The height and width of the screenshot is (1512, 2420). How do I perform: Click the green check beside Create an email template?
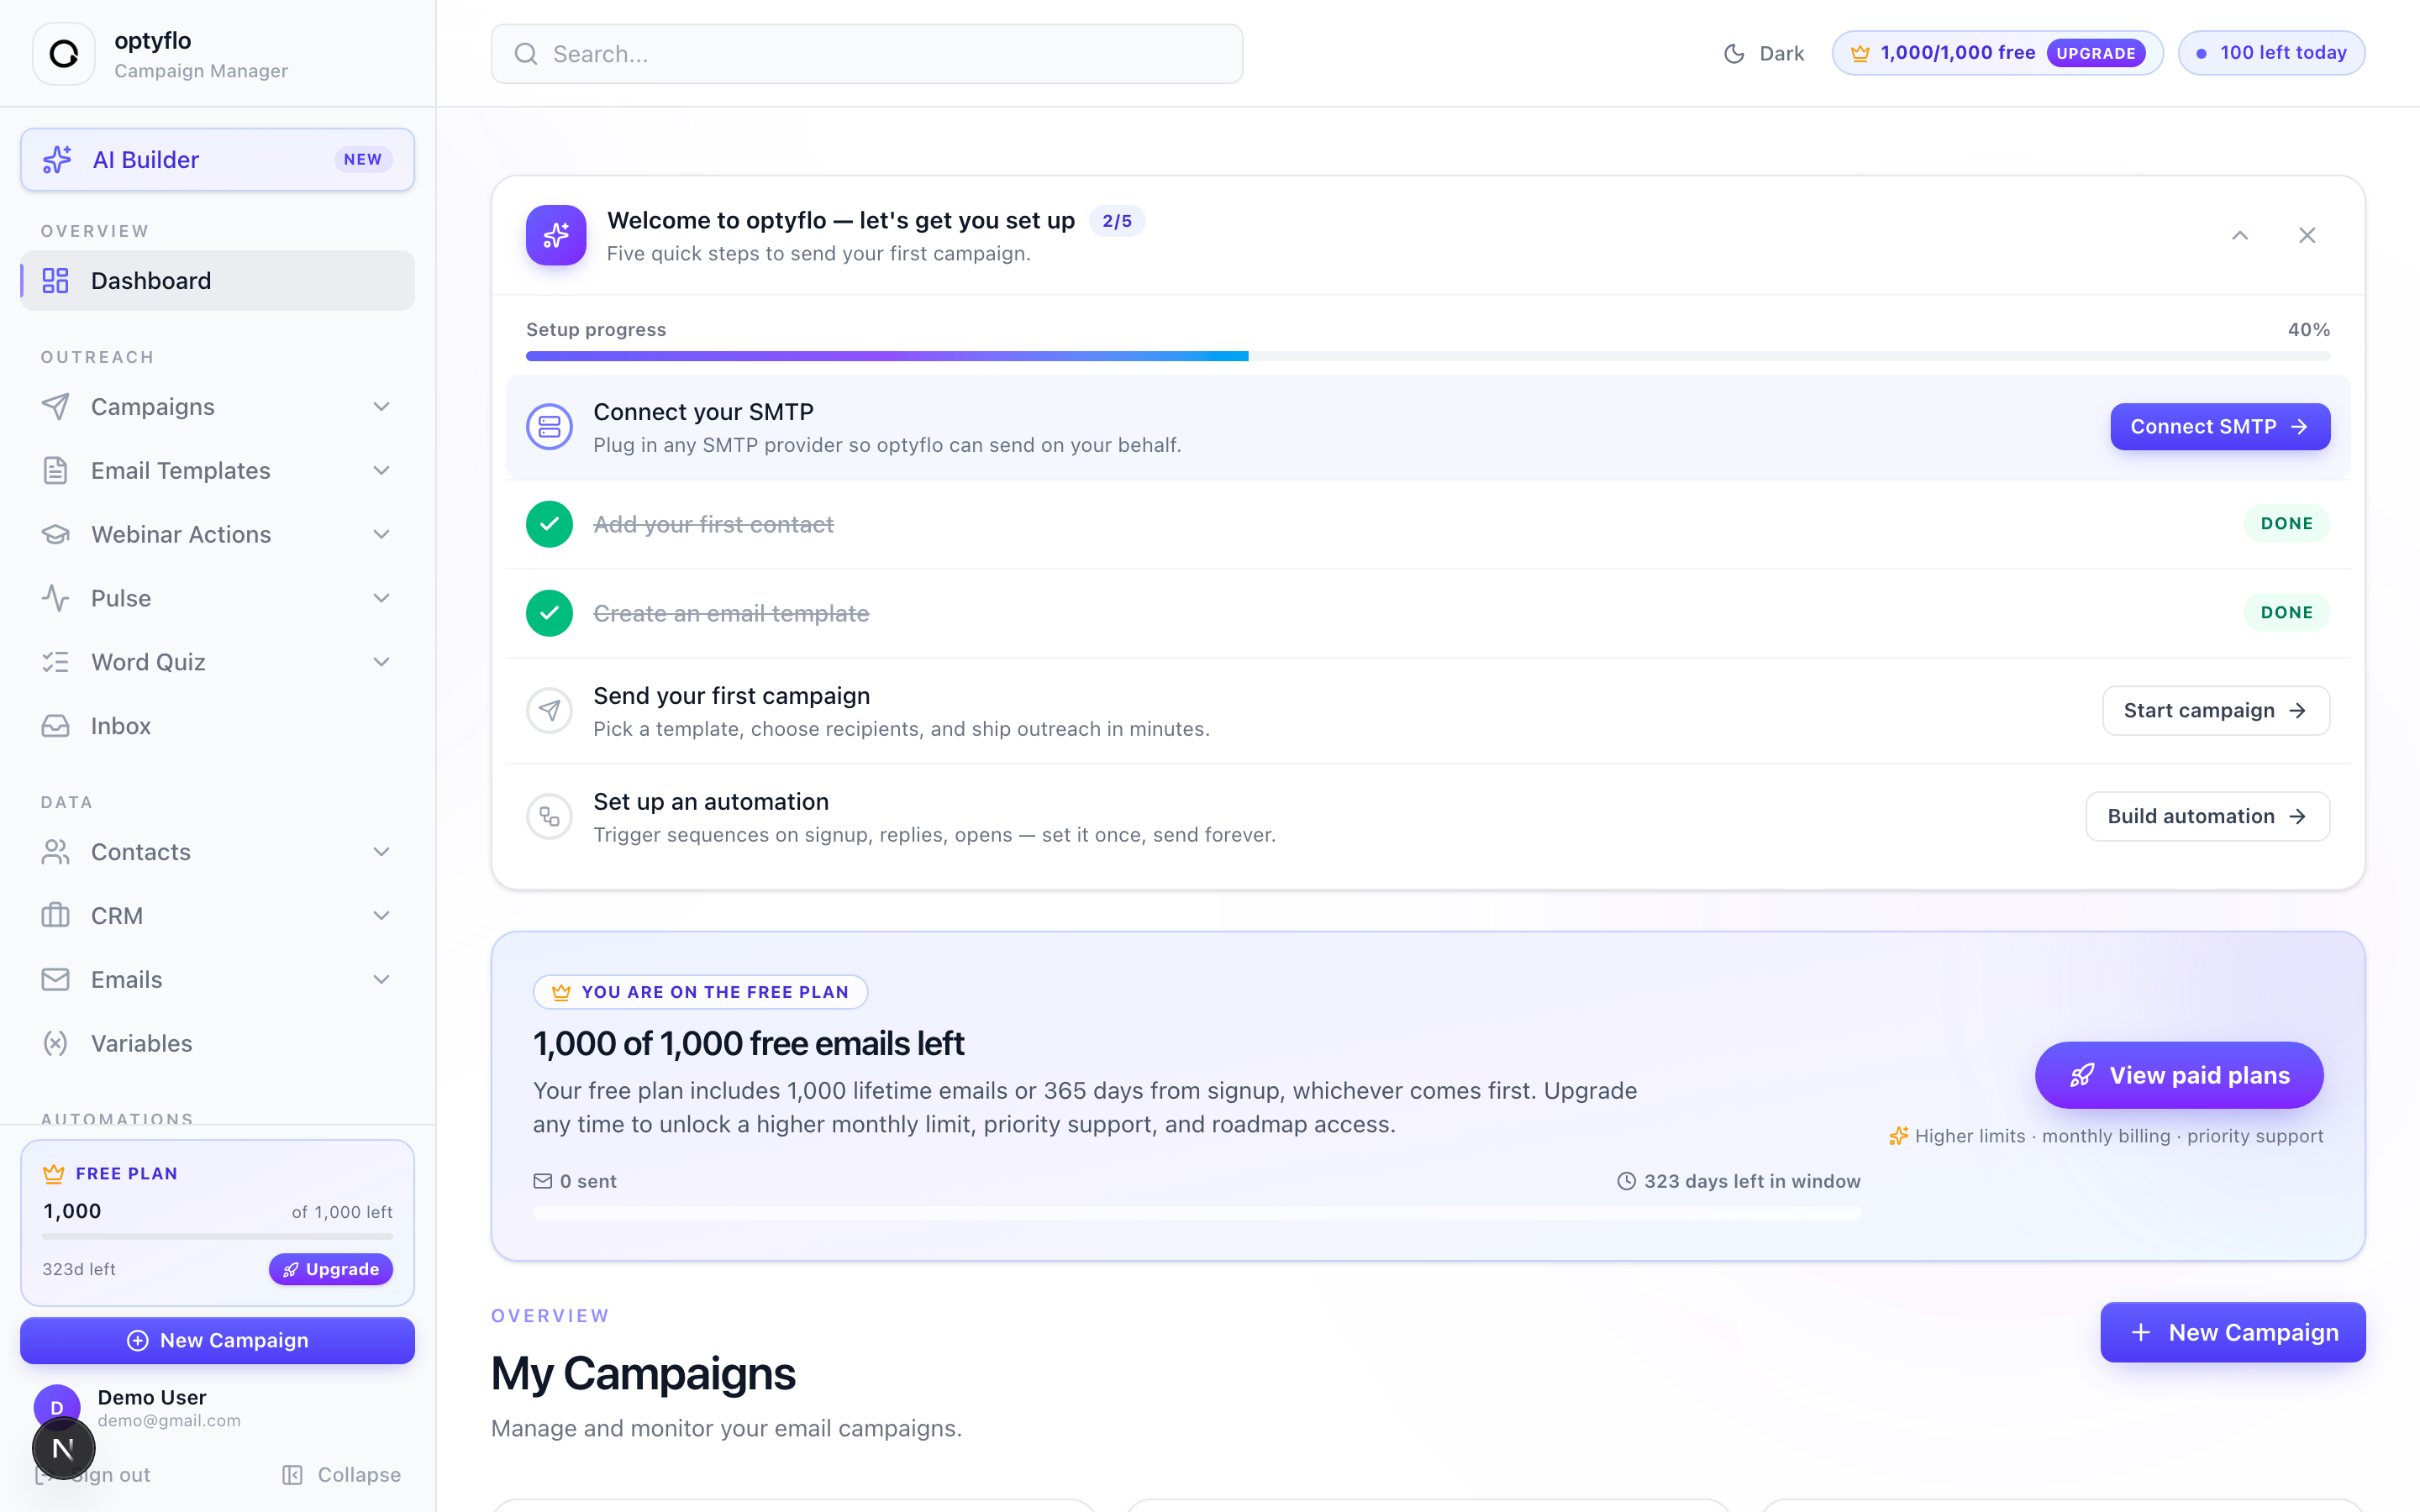tap(549, 613)
